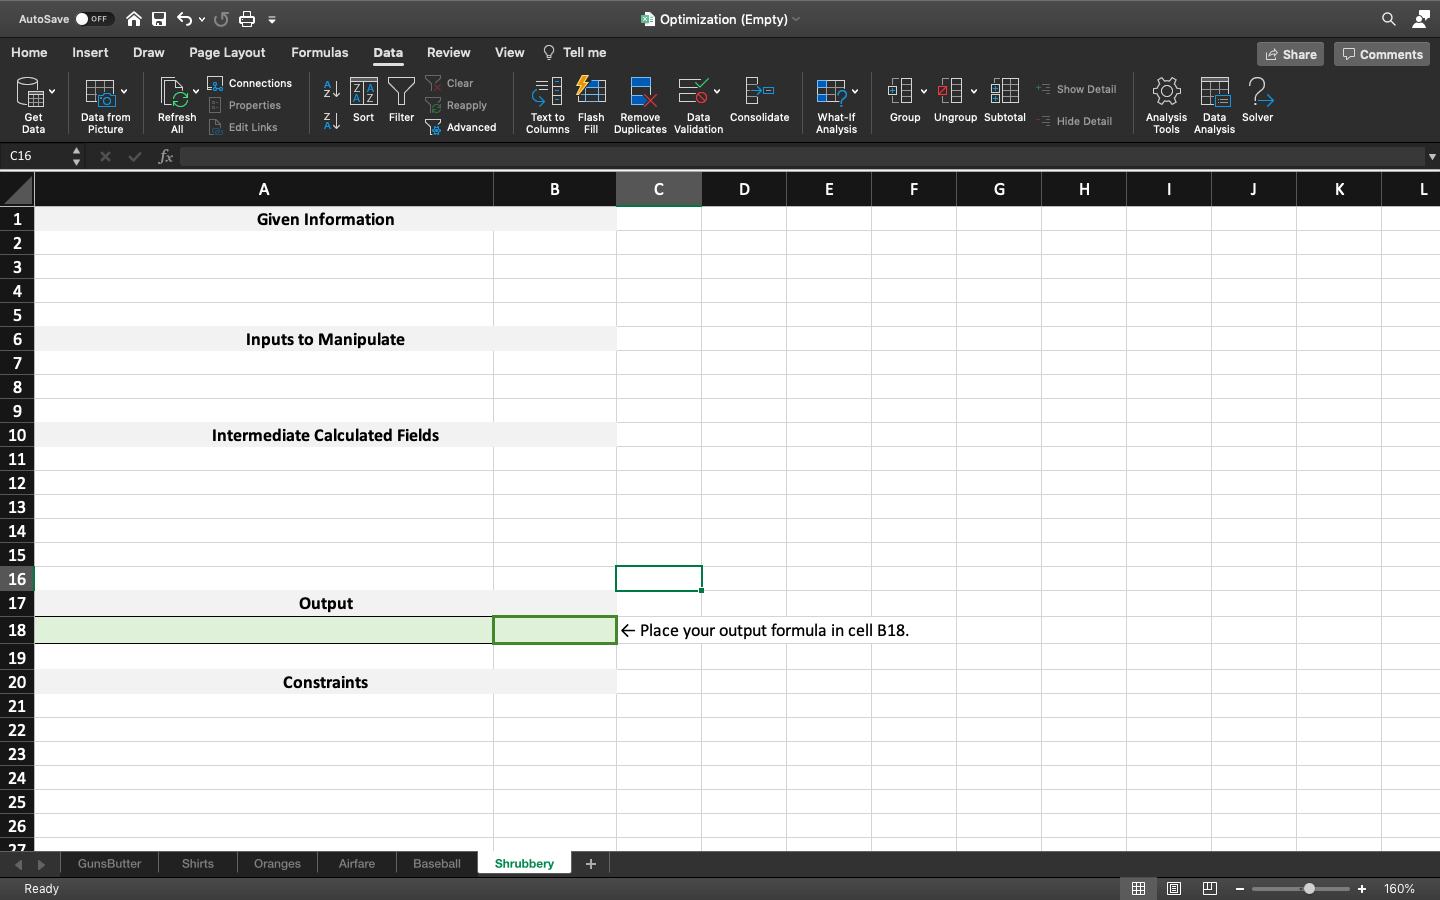The image size is (1440, 900).
Task: Apply Flash Fill
Action: pos(591,93)
